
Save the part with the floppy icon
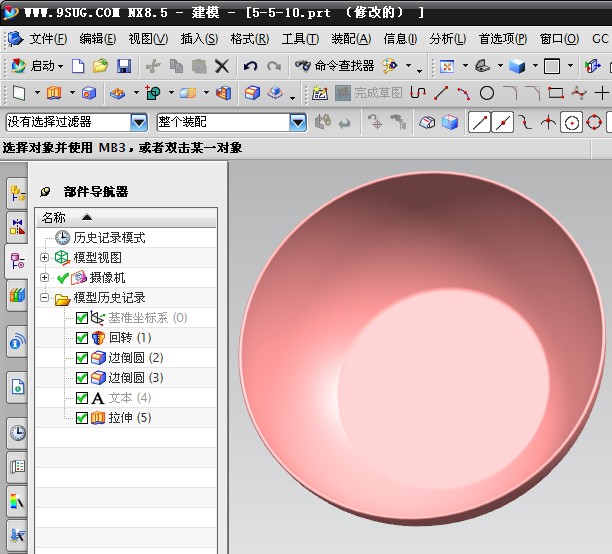click(x=124, y=66)
